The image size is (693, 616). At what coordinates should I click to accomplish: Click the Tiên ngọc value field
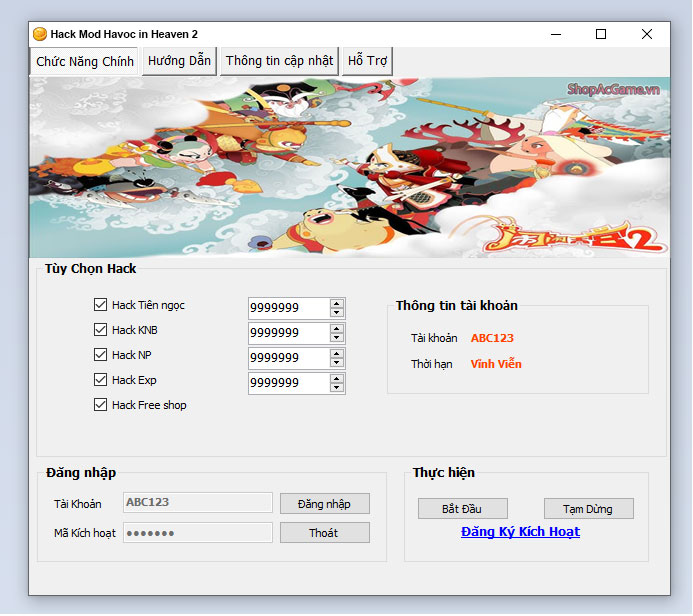coord(289,308)
